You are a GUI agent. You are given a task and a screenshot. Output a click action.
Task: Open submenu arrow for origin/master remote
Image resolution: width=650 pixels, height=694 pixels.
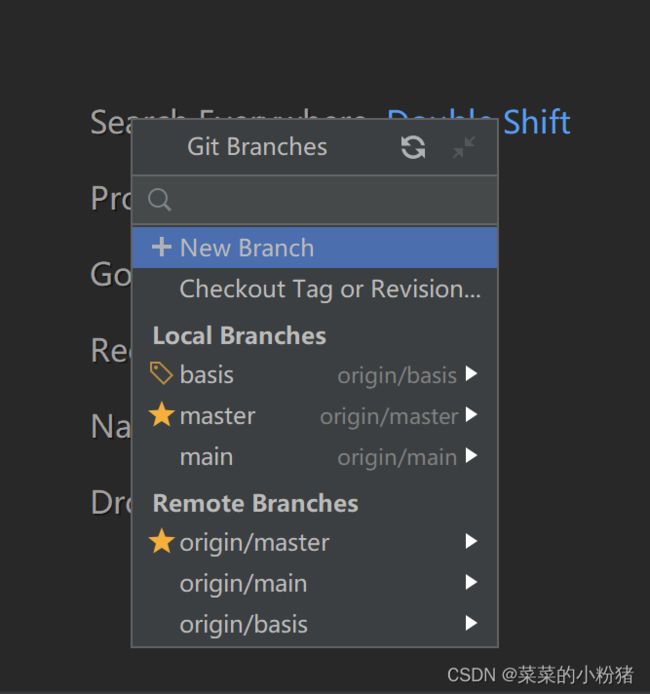click(471, 541)
